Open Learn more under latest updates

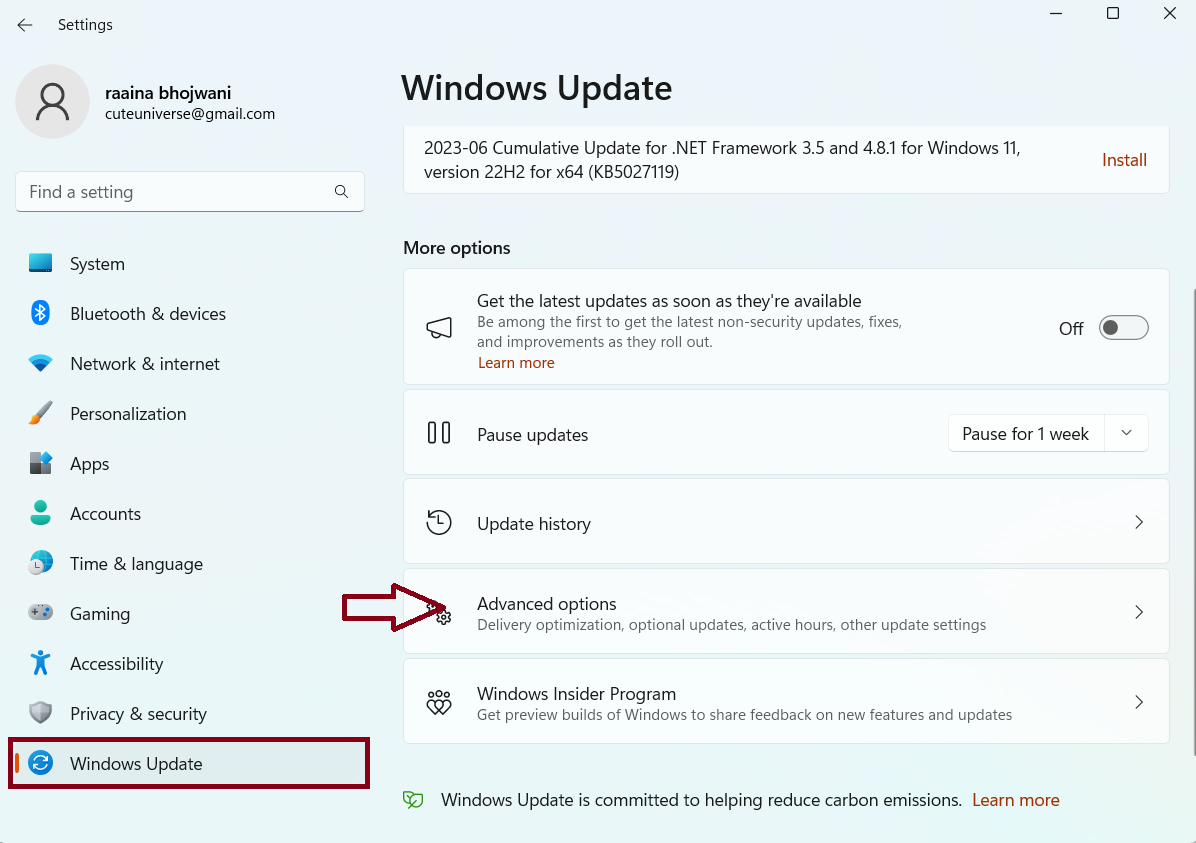point(516,363)
